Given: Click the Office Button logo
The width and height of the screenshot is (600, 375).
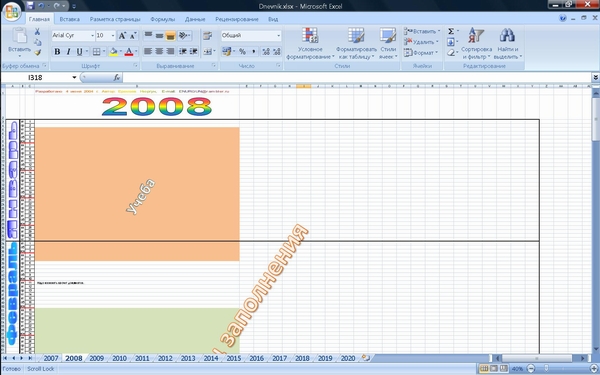Looking at the screenshot, I should pyautogui.click(x=12, y=11).
